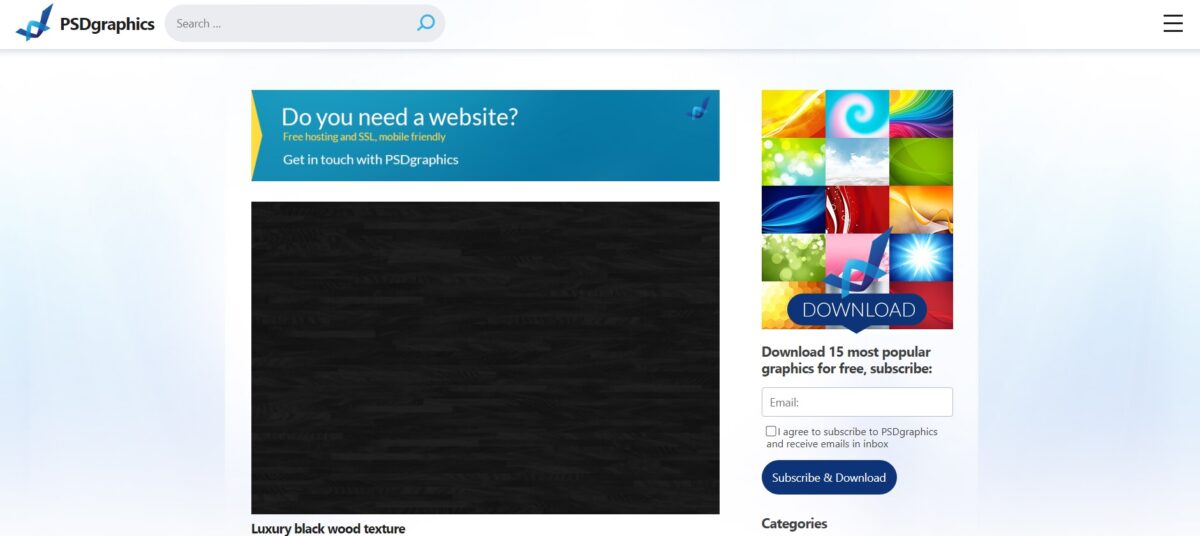Click the DOWNLOAD badge on graphics collage
The image size is (1200, 536).
coord(857,310)
